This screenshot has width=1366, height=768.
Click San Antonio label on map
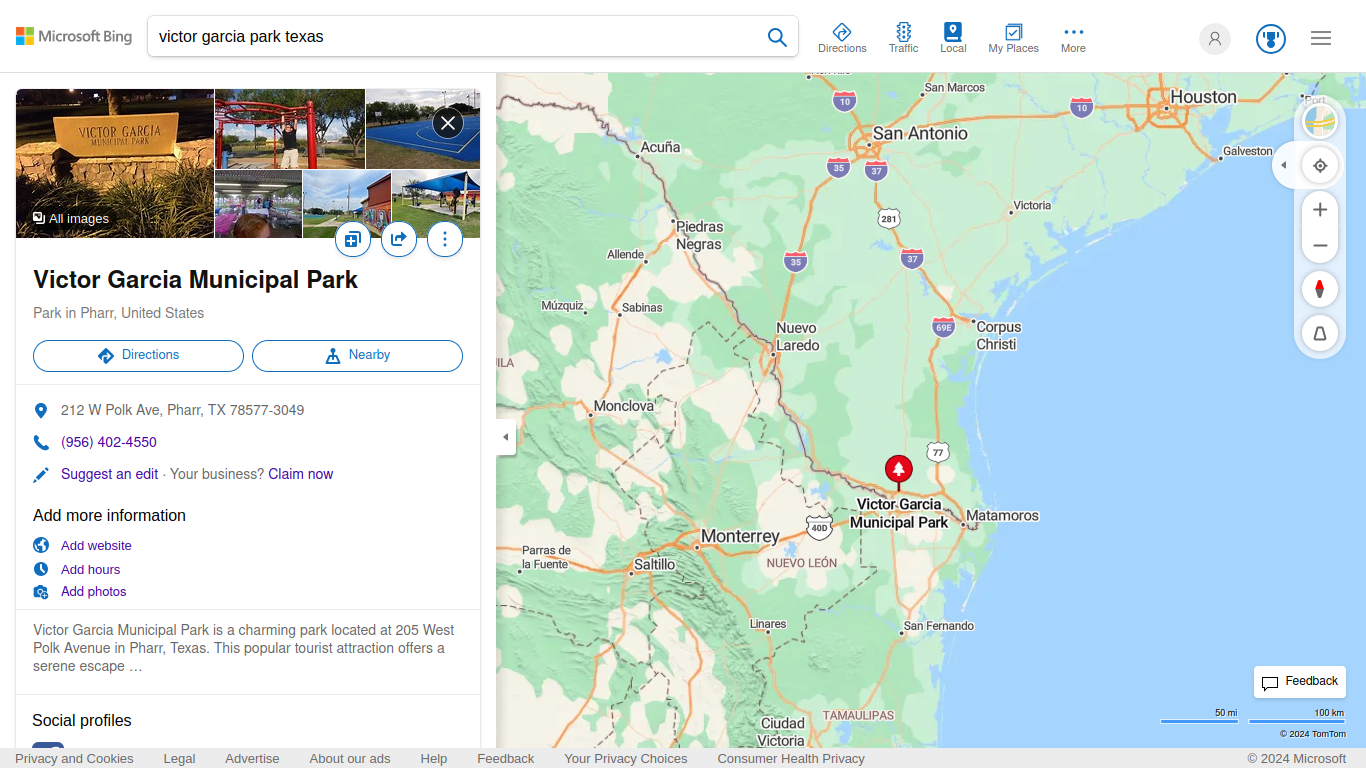click(x=920, y=134)
